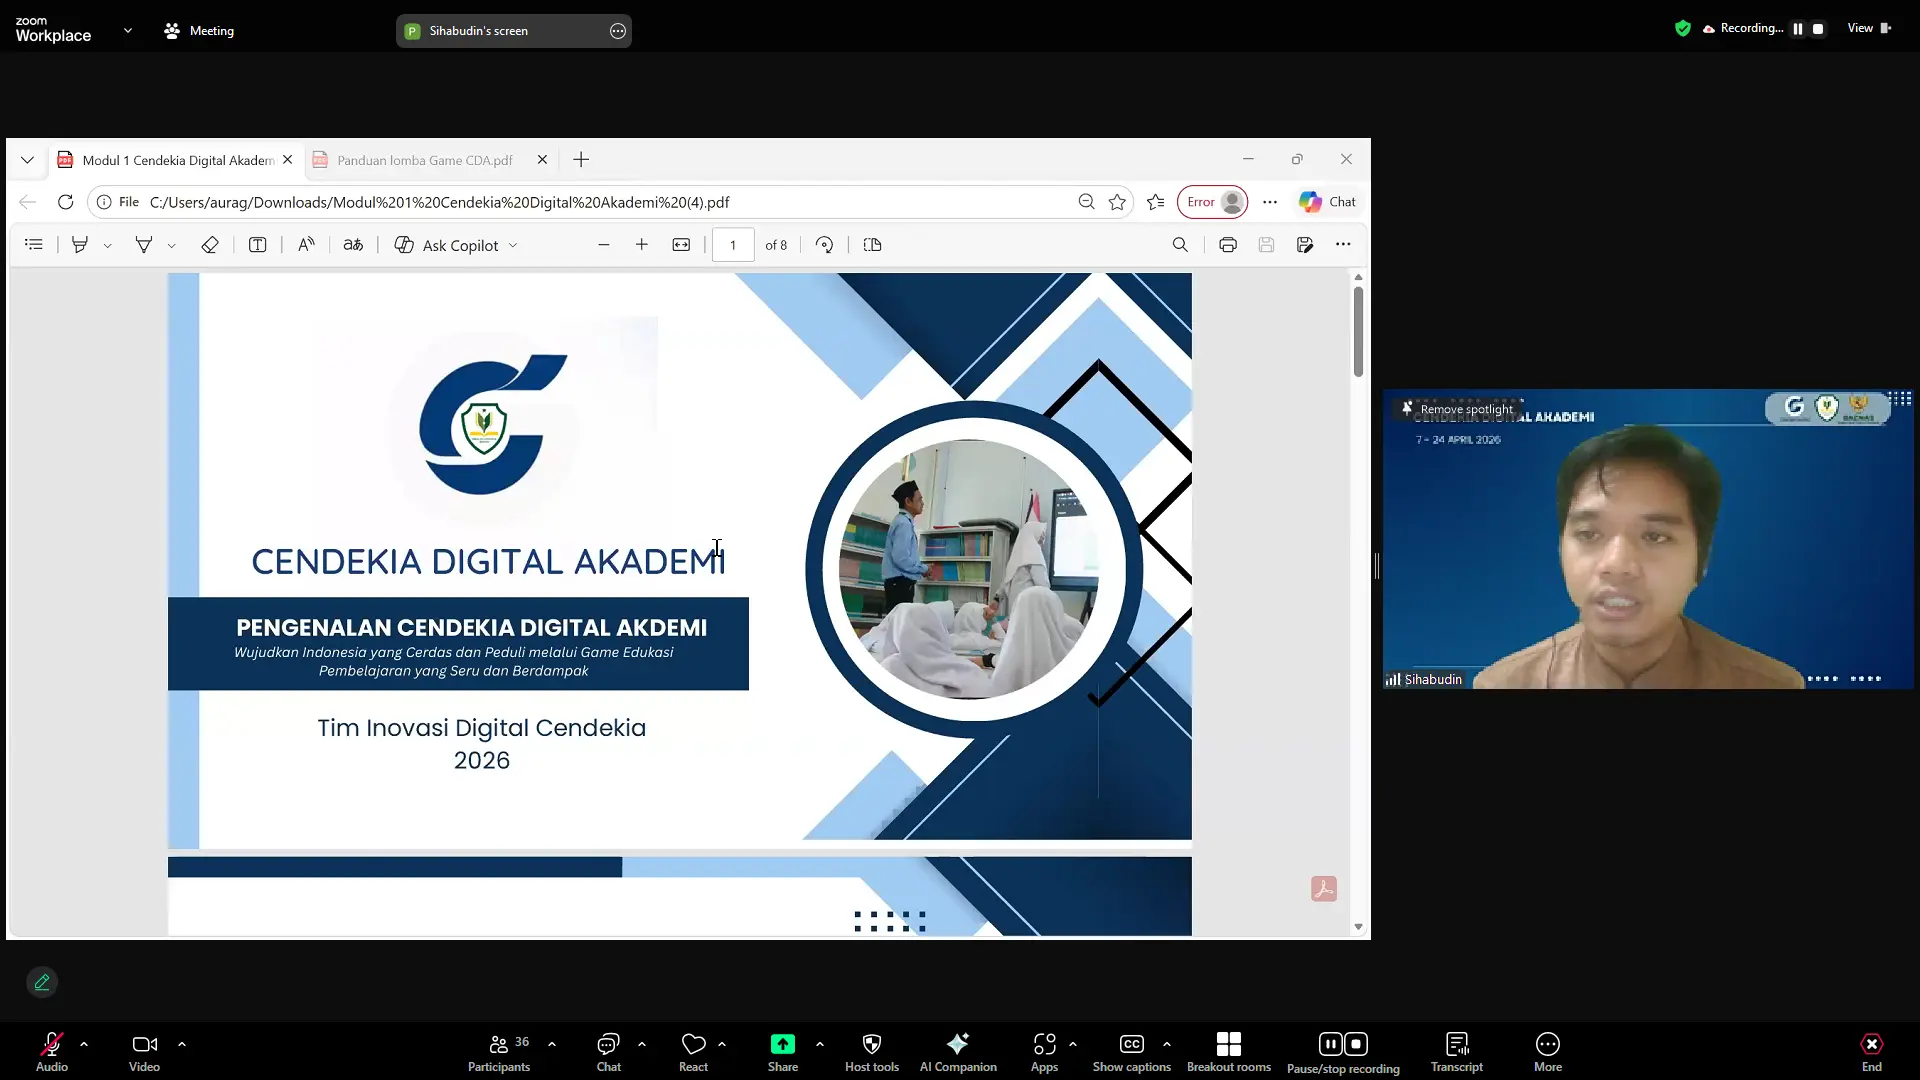Open Host tools shield

872,1052
